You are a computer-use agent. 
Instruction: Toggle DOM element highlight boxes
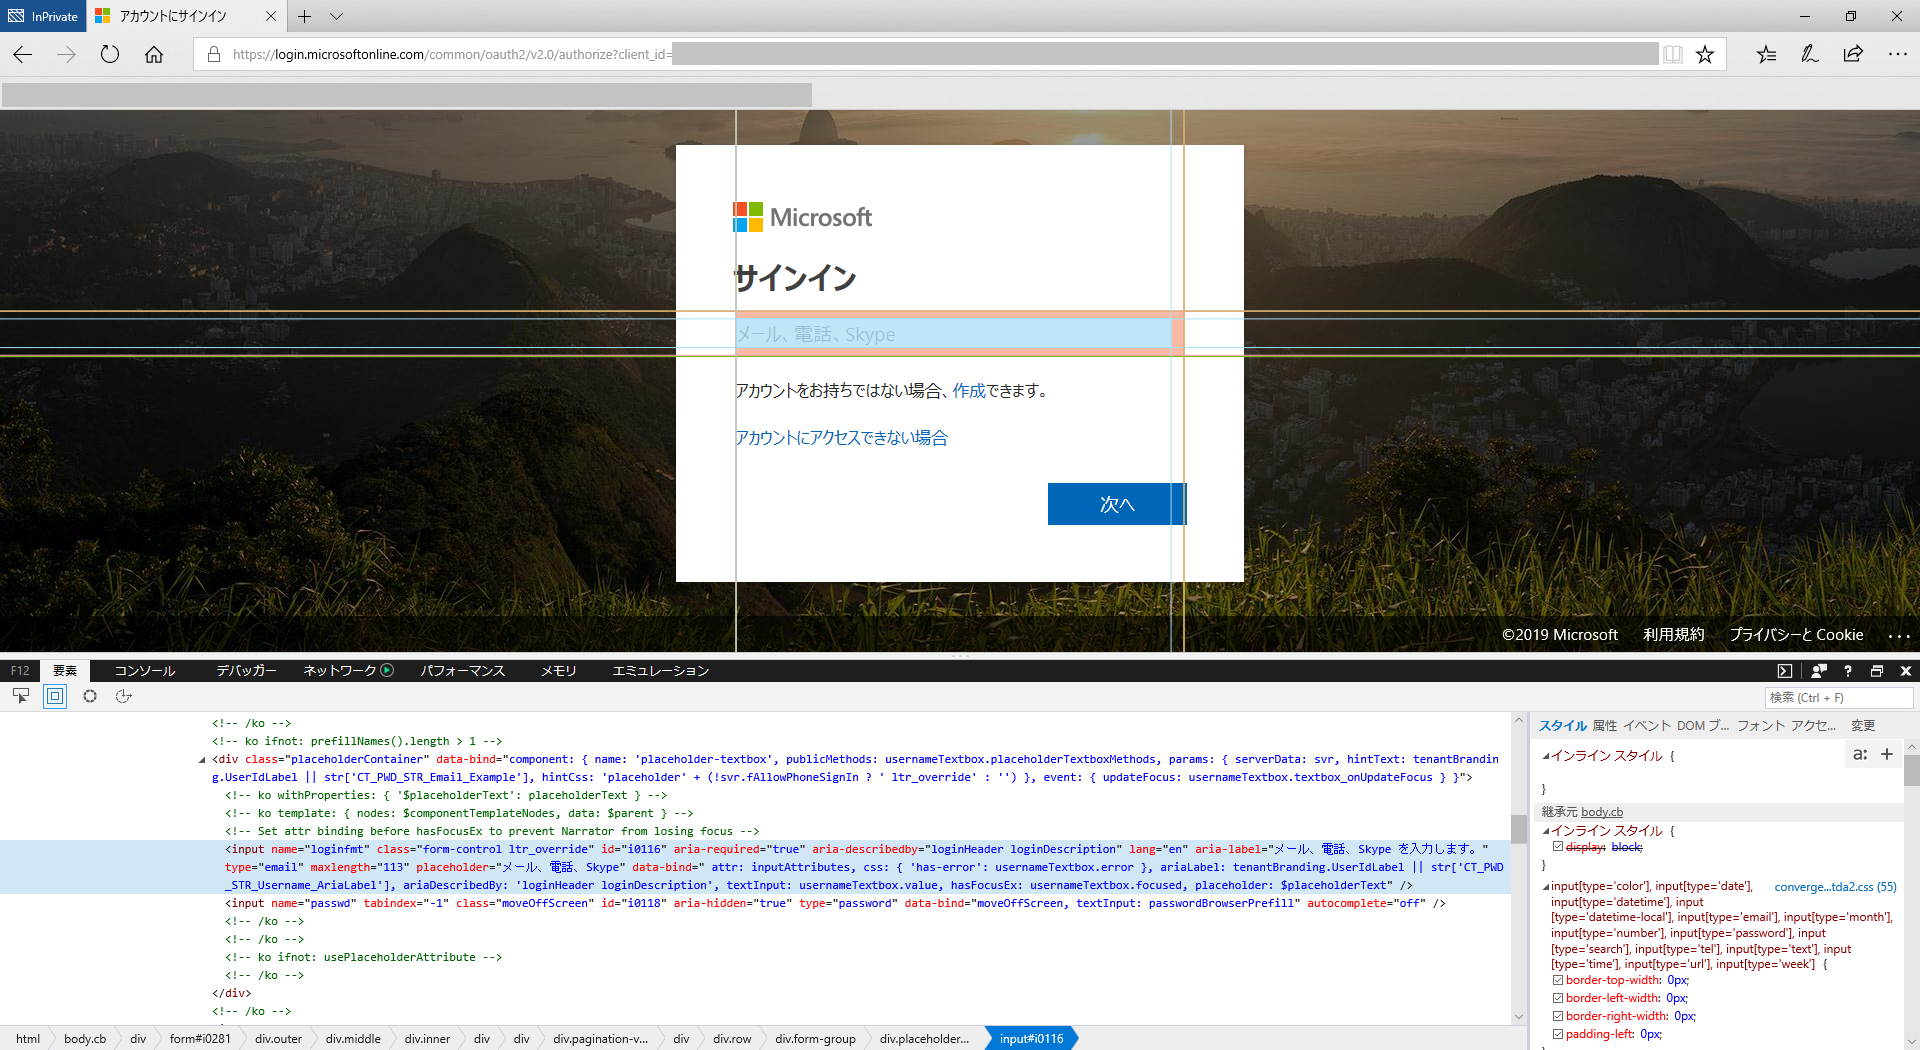pyautogui.click(x=55, y=696)
